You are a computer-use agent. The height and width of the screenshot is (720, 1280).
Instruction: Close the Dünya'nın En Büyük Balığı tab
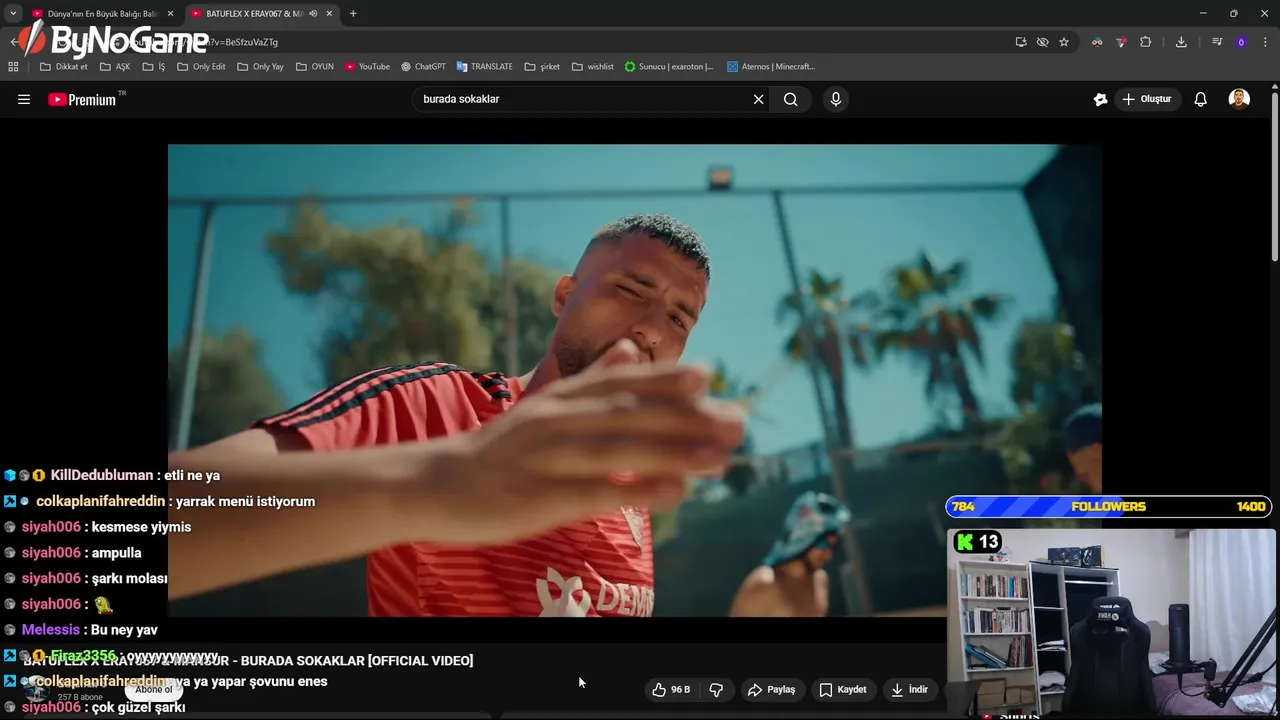[170, 14]
